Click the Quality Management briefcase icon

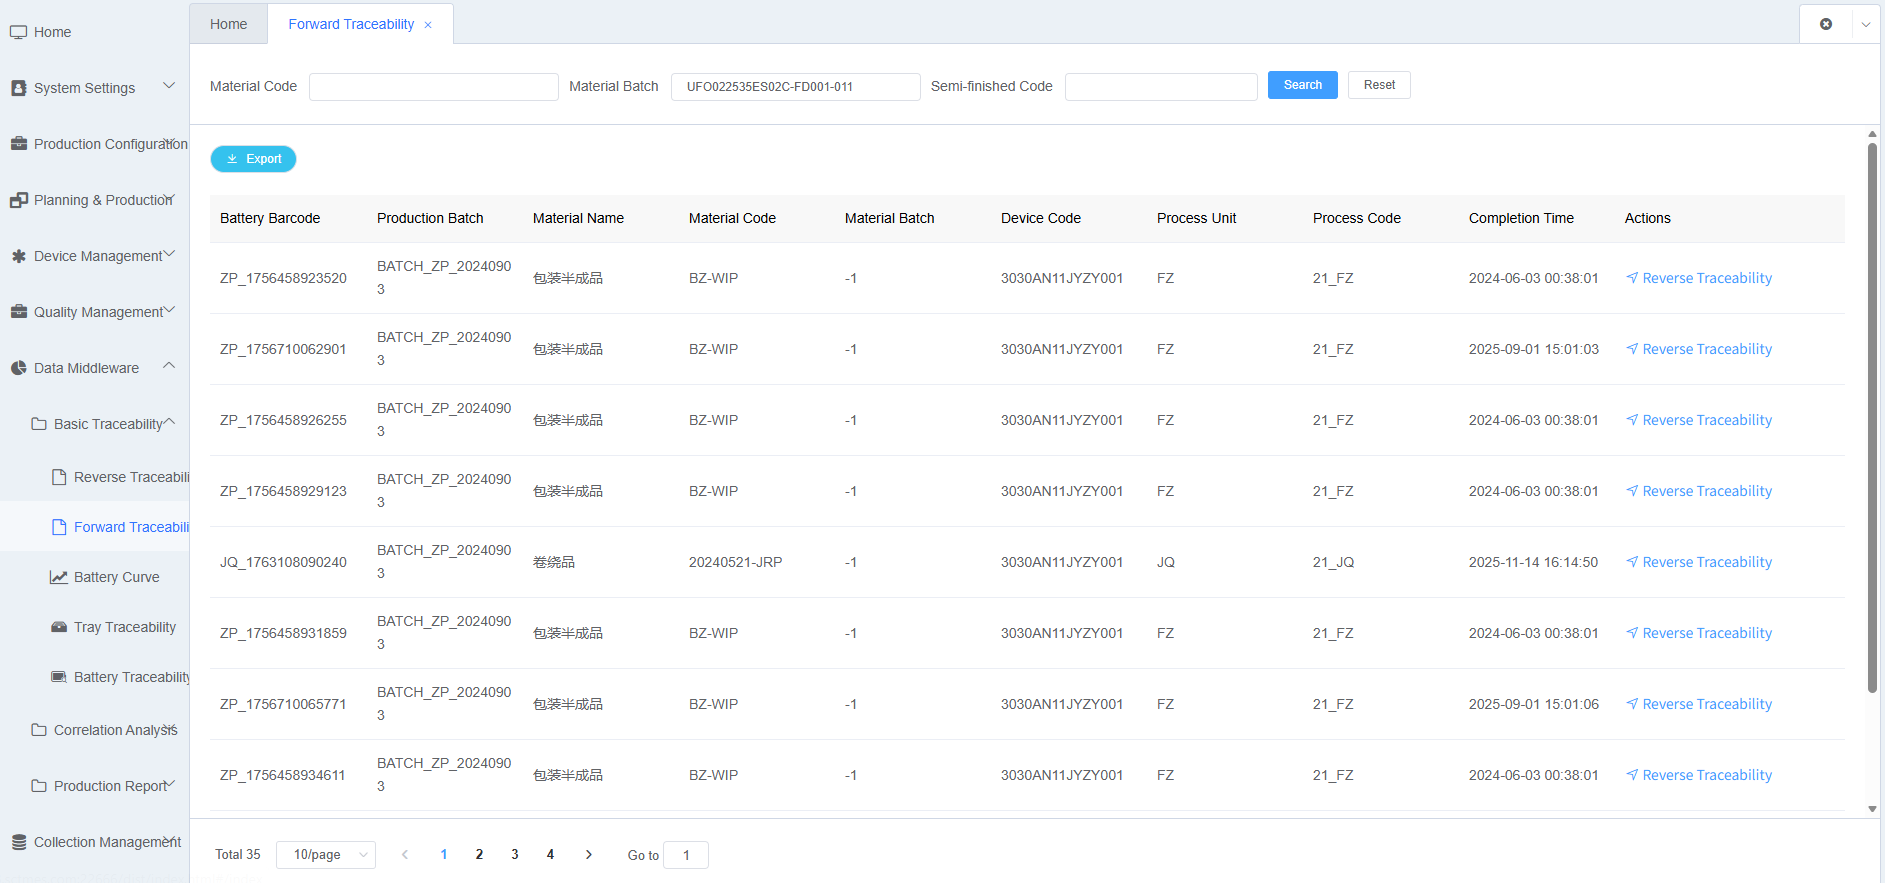click(18, 312)
